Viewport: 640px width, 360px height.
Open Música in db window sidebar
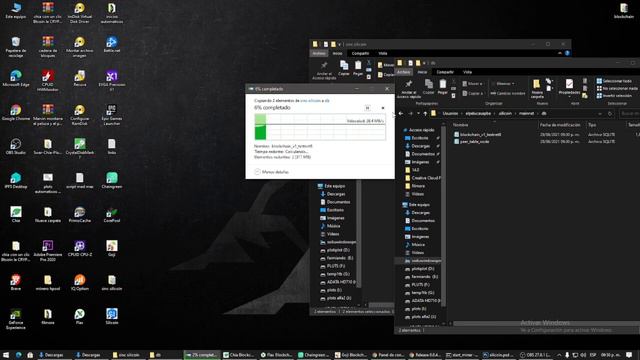coord(415,244)
